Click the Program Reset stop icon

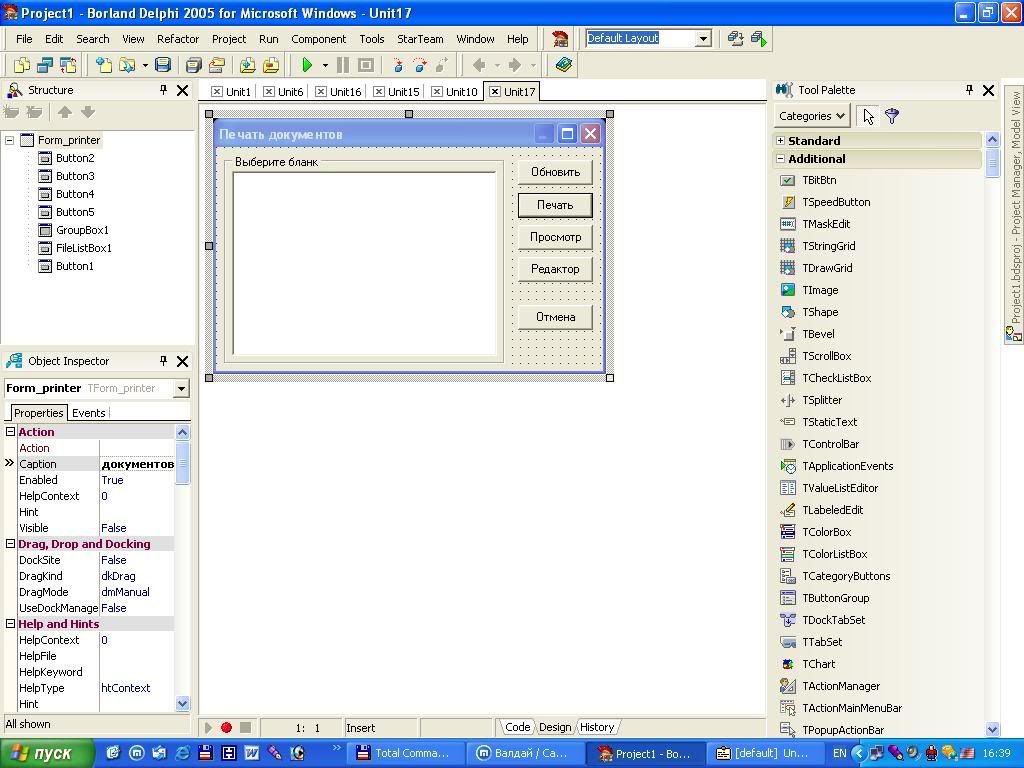point(366,65)
